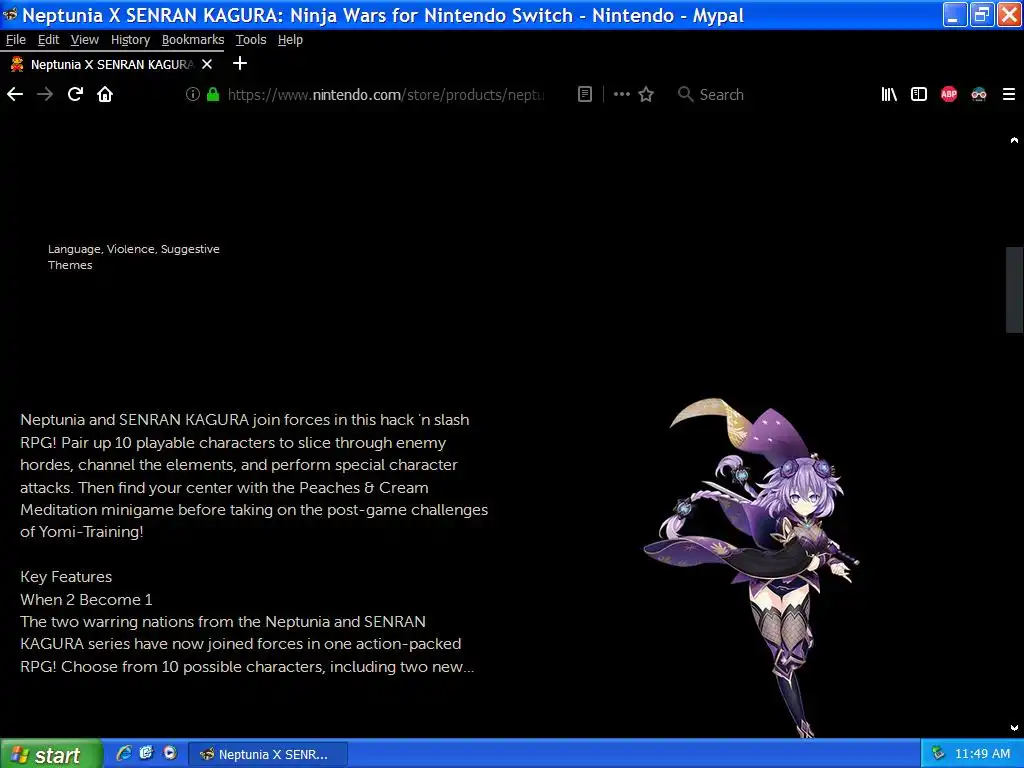Viewport: 1024px width, 768px height.
Task: Click the 'Neptunia and SENRAN KAGURA join forces' line
Action: [x=245, y=420]
